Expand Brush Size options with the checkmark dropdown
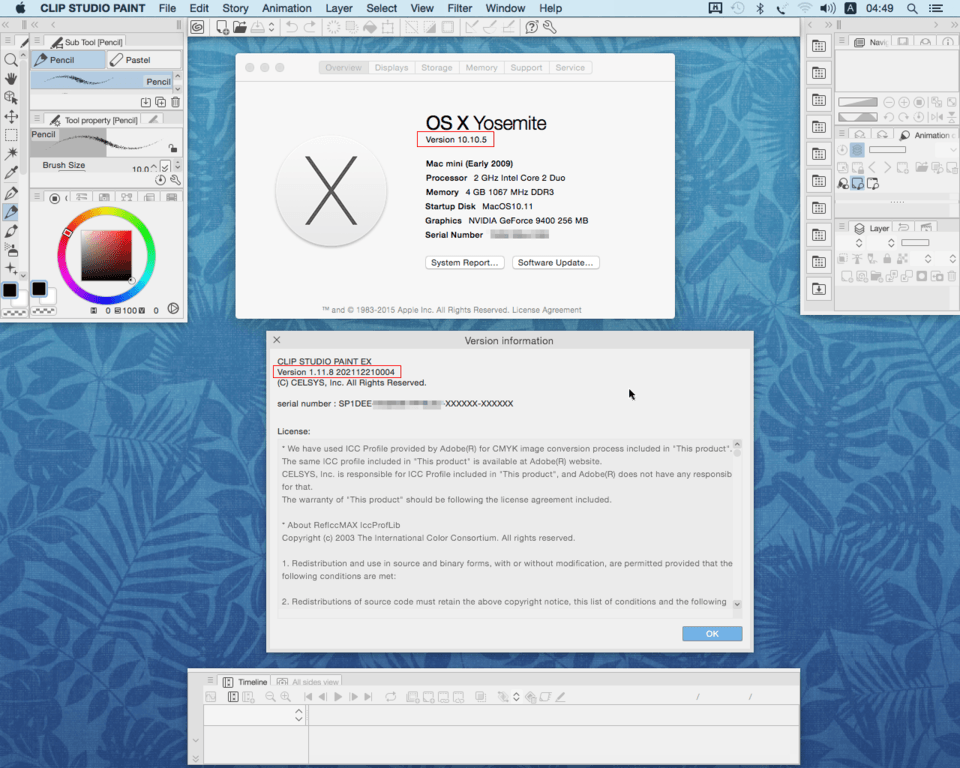960x768 pixels. coord(165,166)
